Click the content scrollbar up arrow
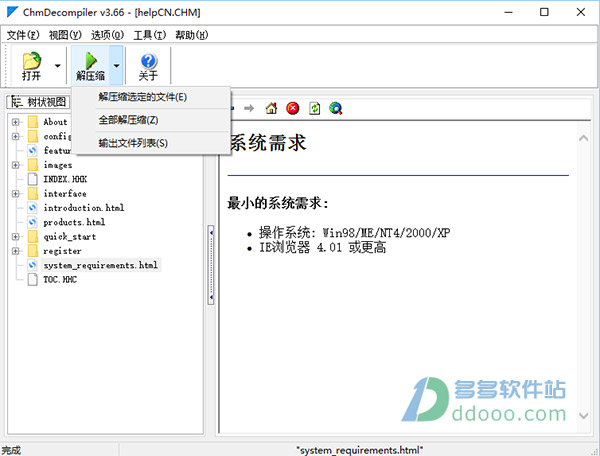This screenshot has width=600, height=456. point(584,138)
